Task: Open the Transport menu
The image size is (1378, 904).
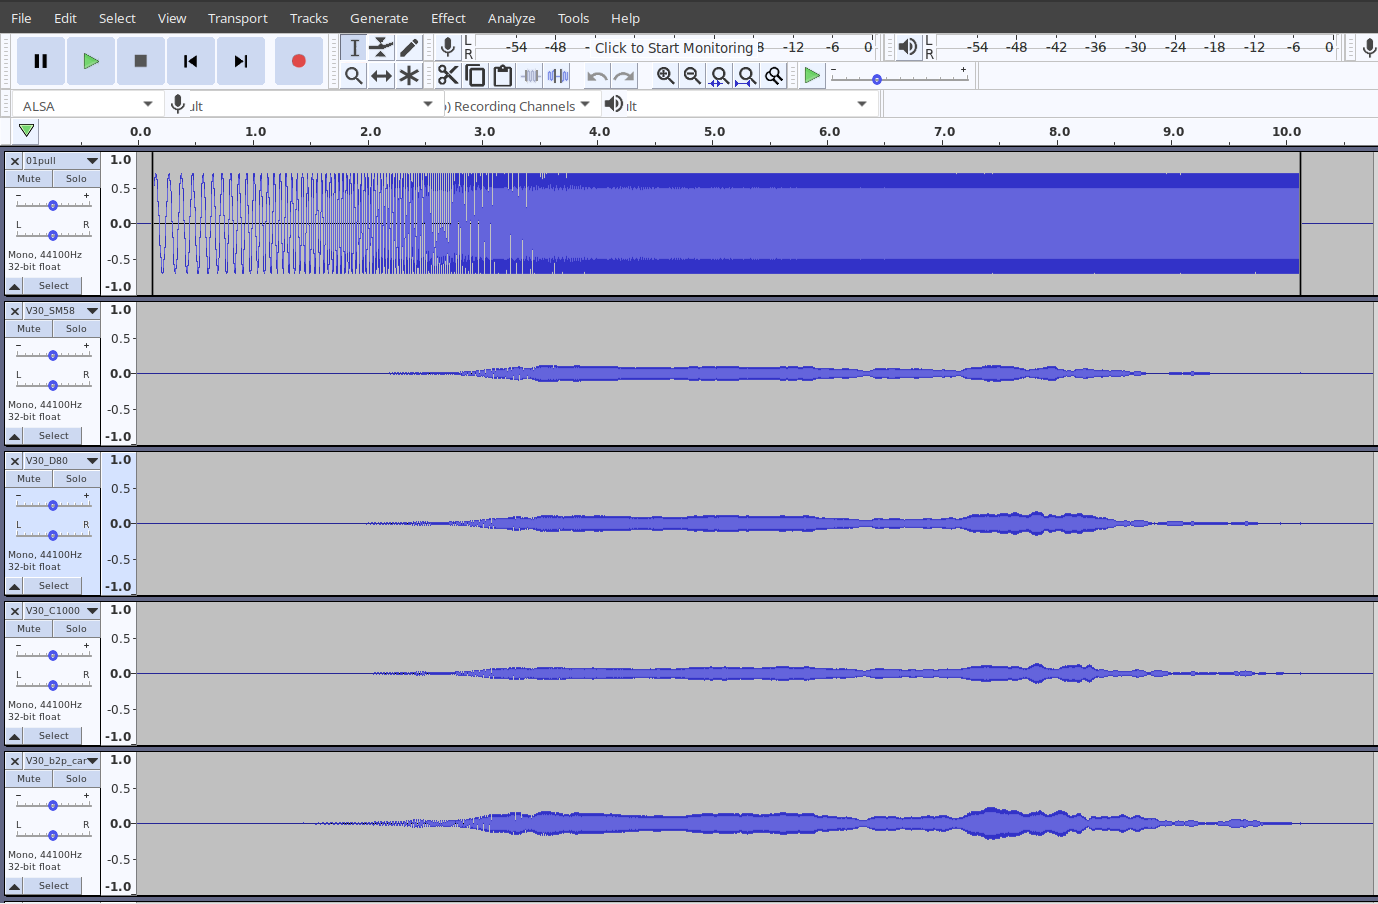Action: pyautogui.click(x=238, y=18)
